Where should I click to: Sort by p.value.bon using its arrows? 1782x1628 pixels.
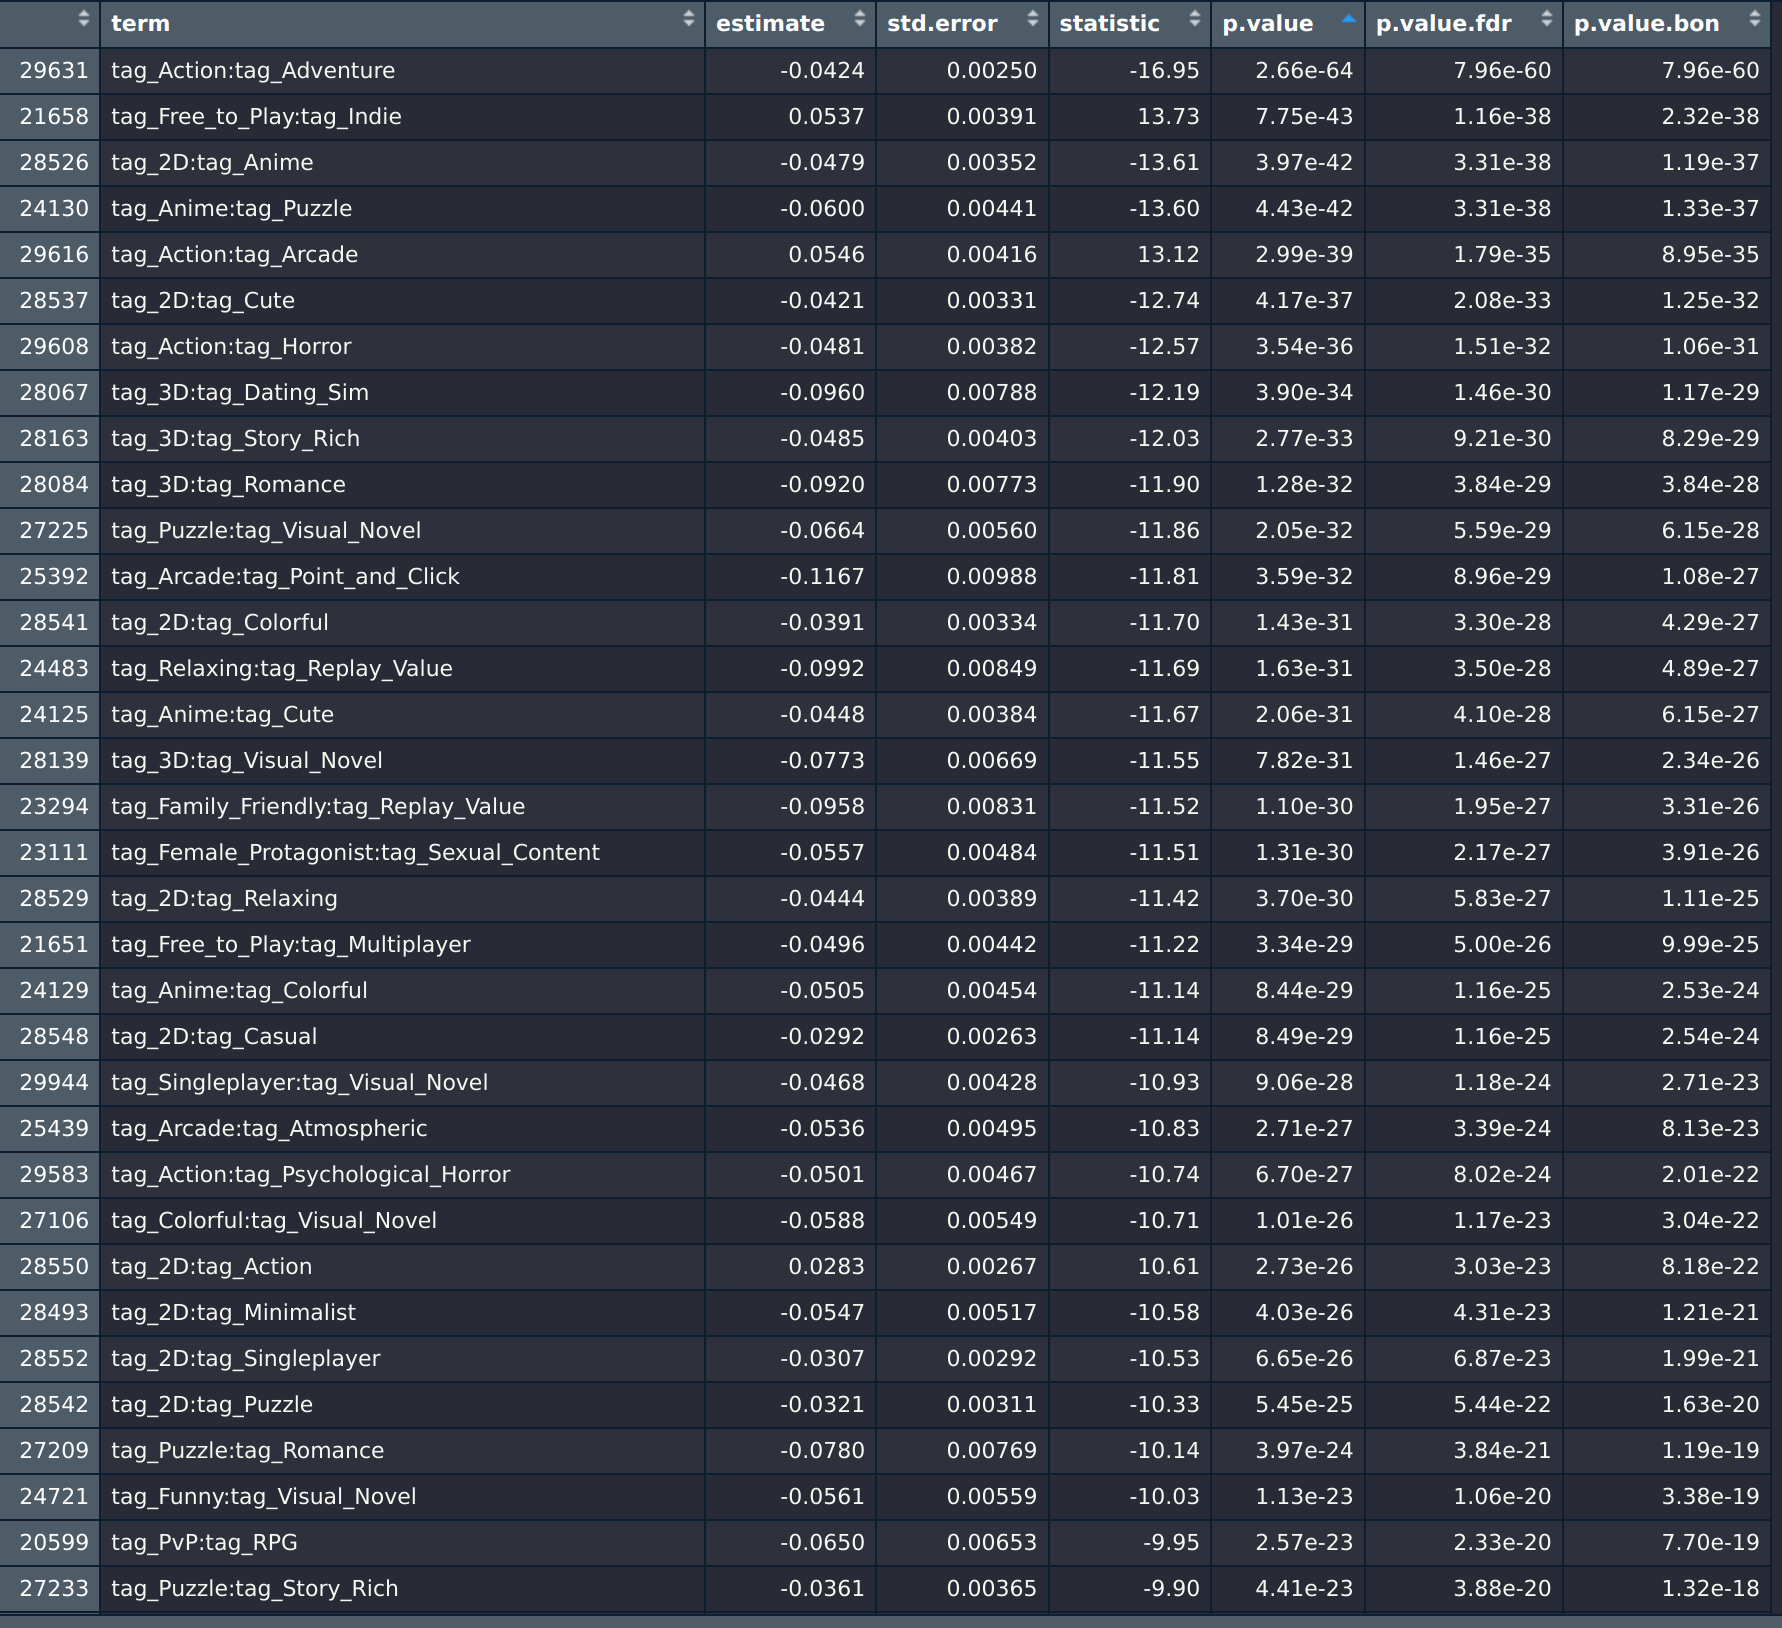[1754, 19]
